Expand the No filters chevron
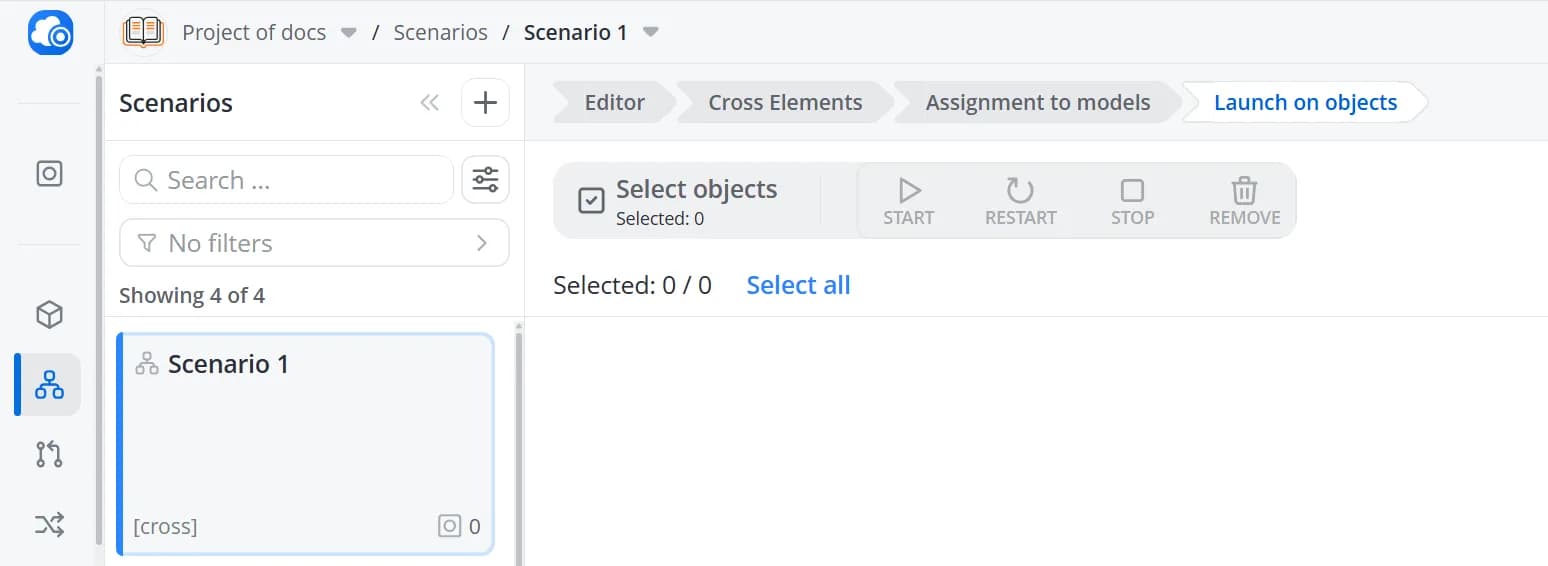 click(482, 243)
